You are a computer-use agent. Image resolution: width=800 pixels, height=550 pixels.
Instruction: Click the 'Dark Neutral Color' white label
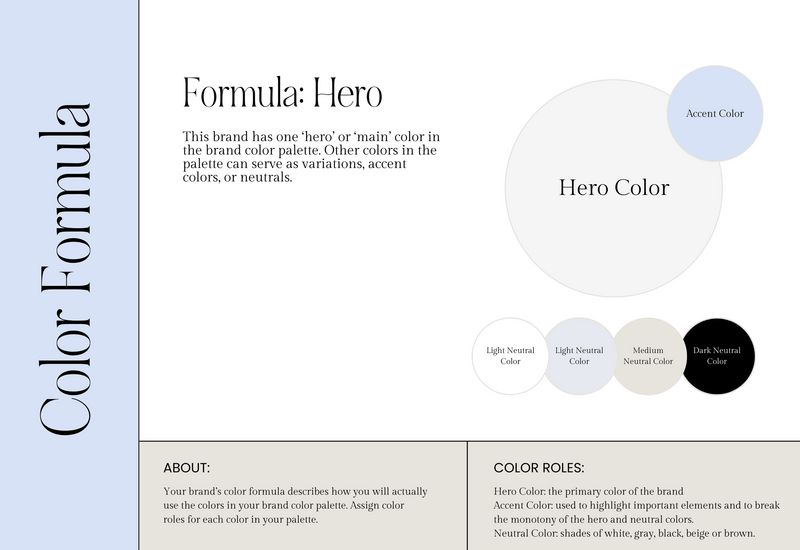click(x=717, y=356)
